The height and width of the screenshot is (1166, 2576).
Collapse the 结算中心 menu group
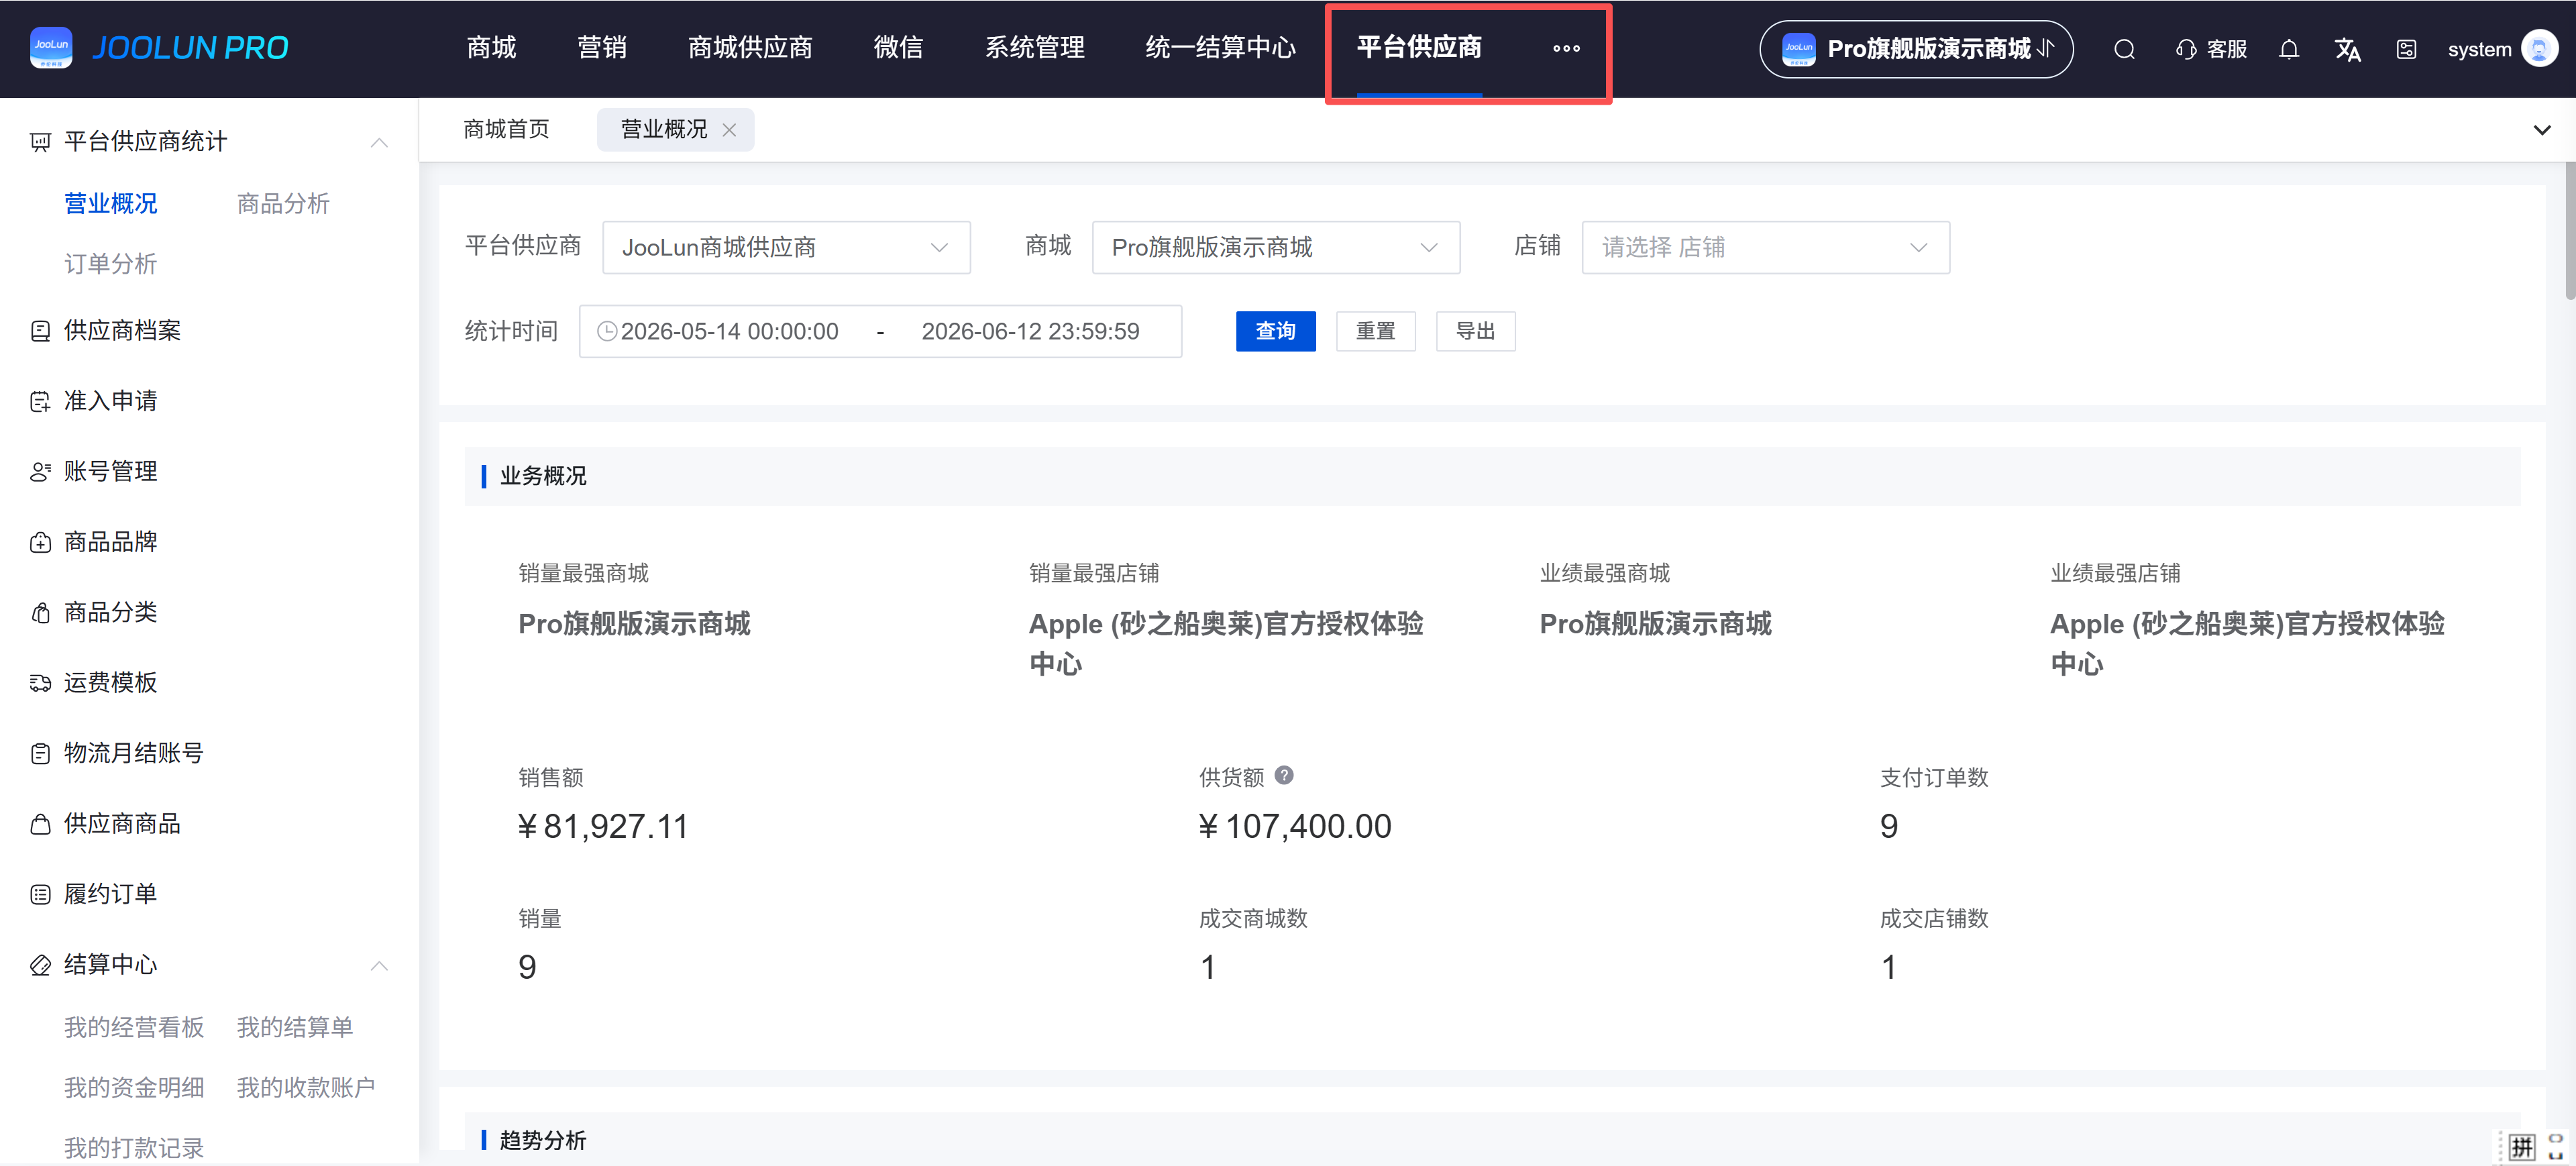coord(379,966)
